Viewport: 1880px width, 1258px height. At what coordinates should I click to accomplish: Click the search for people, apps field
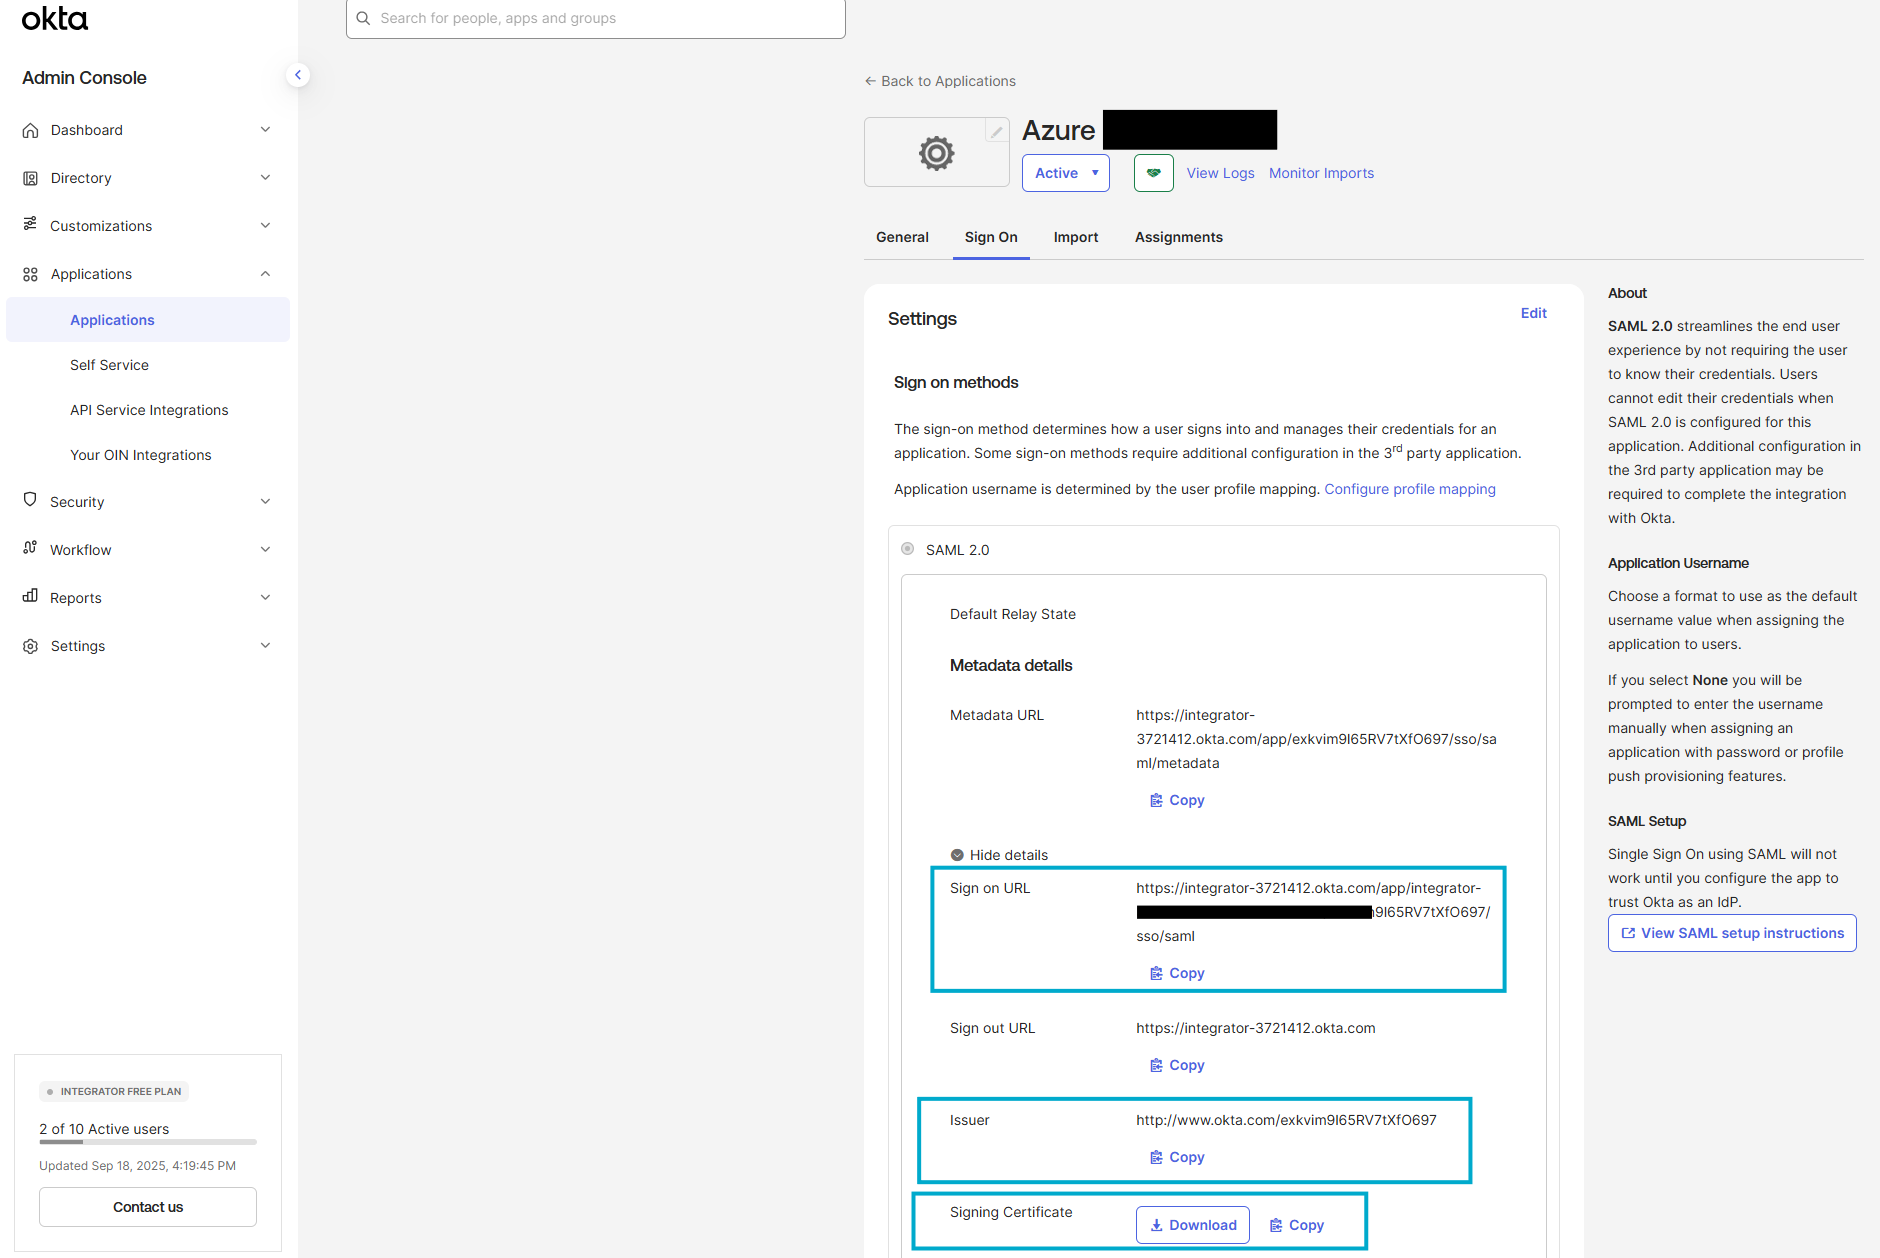pos(596,18)
